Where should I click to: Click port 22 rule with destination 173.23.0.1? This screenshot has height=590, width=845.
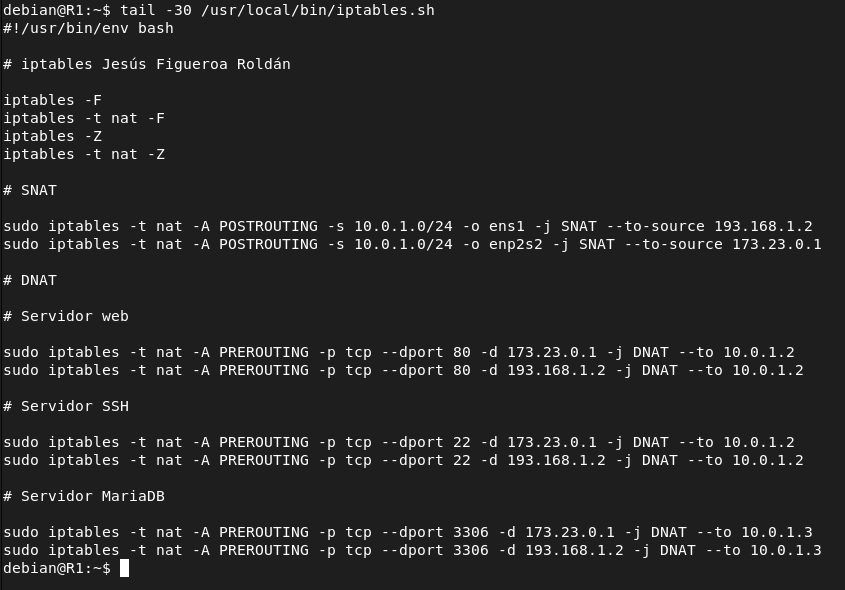click(x=399, y=442)
